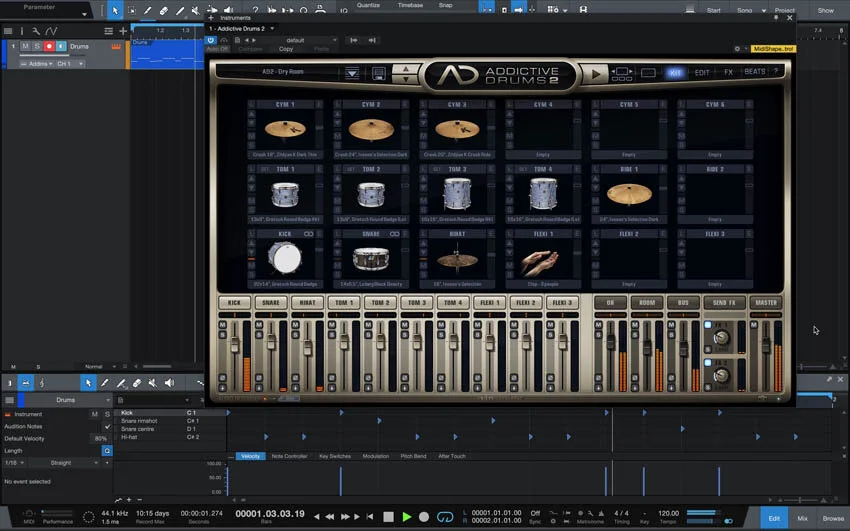Viewport: 850px width, 531px height.
Task: Click the Kick drum kit piece image
Action: tap(285, 259)
